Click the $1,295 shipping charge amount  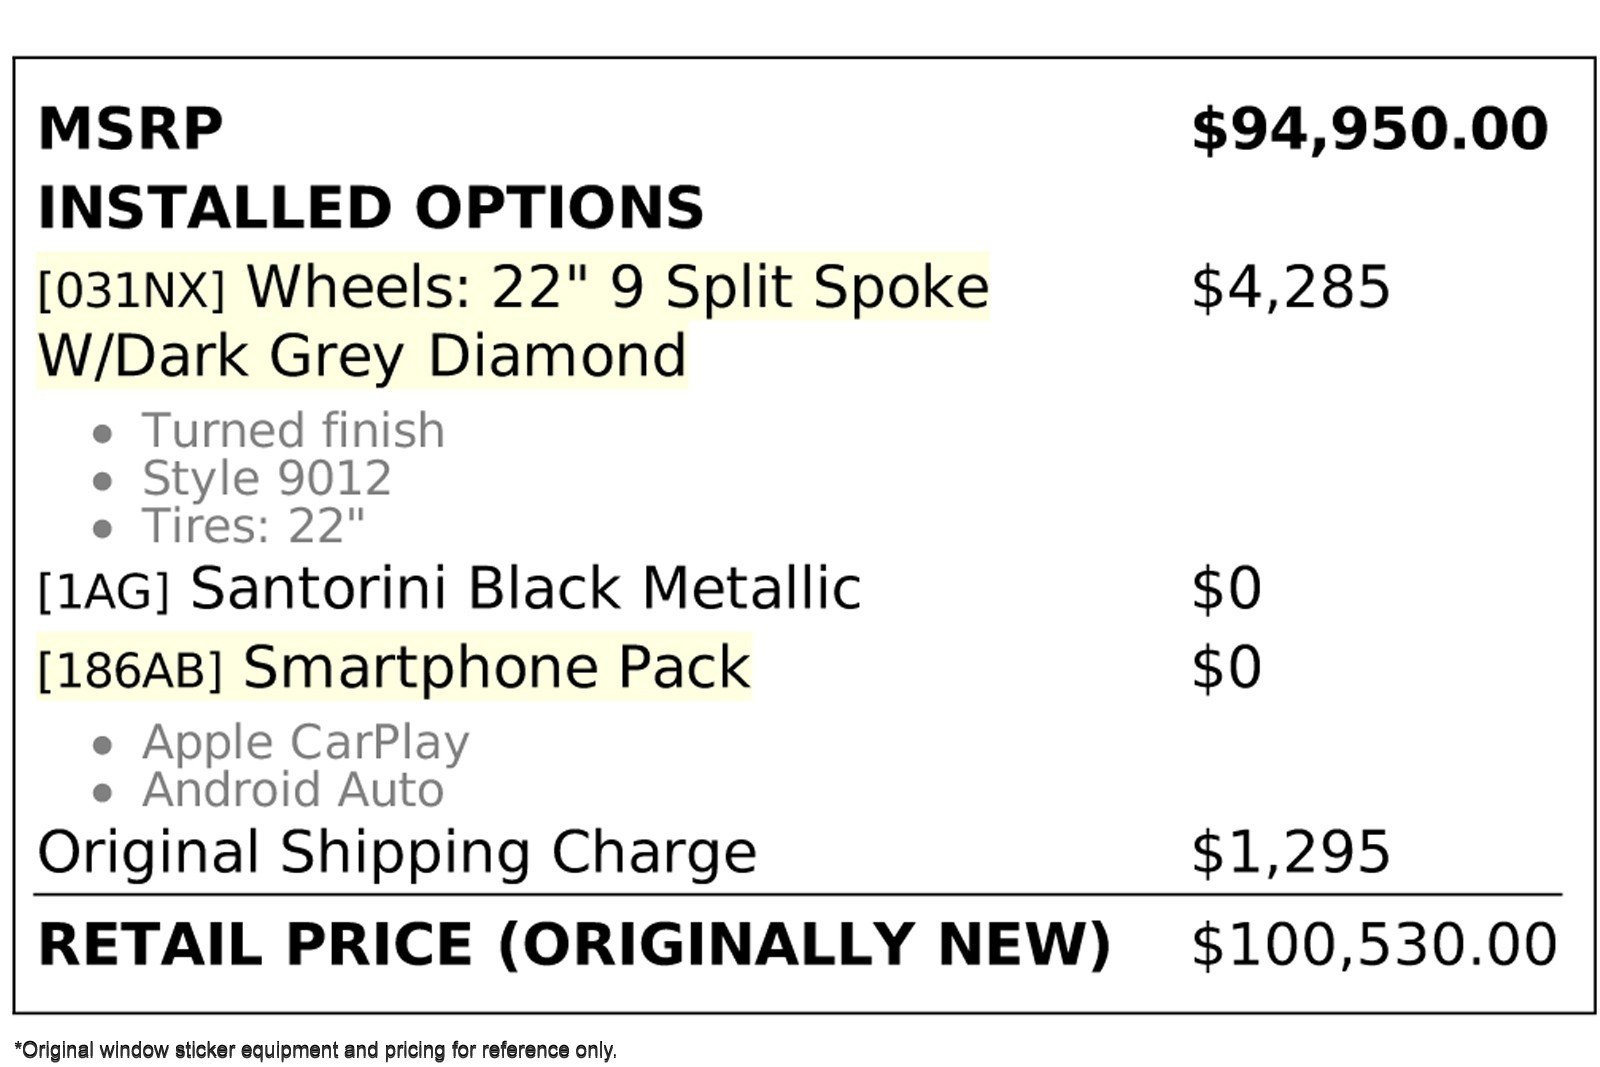1290,852
